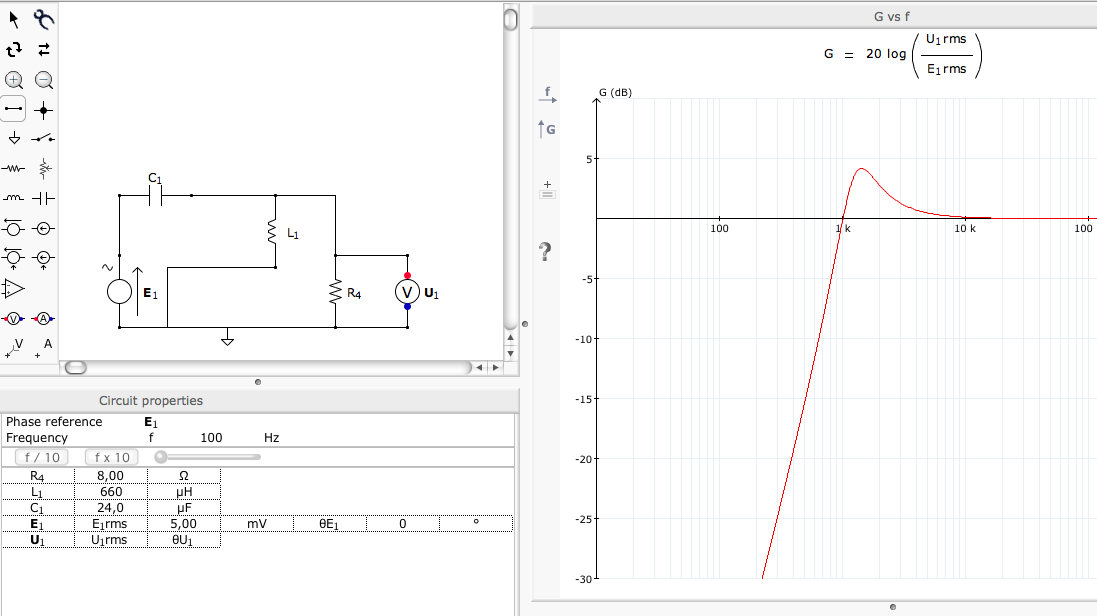Screen dimensions: 1097x616
Task: Toggle the f axis option beside graph
Action: 548,95
